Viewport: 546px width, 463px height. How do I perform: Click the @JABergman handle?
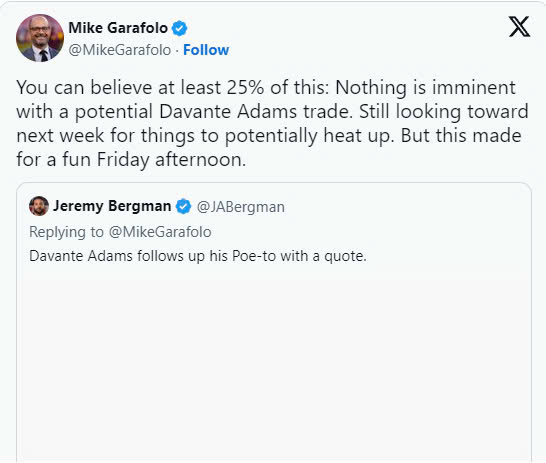point(241,207)
